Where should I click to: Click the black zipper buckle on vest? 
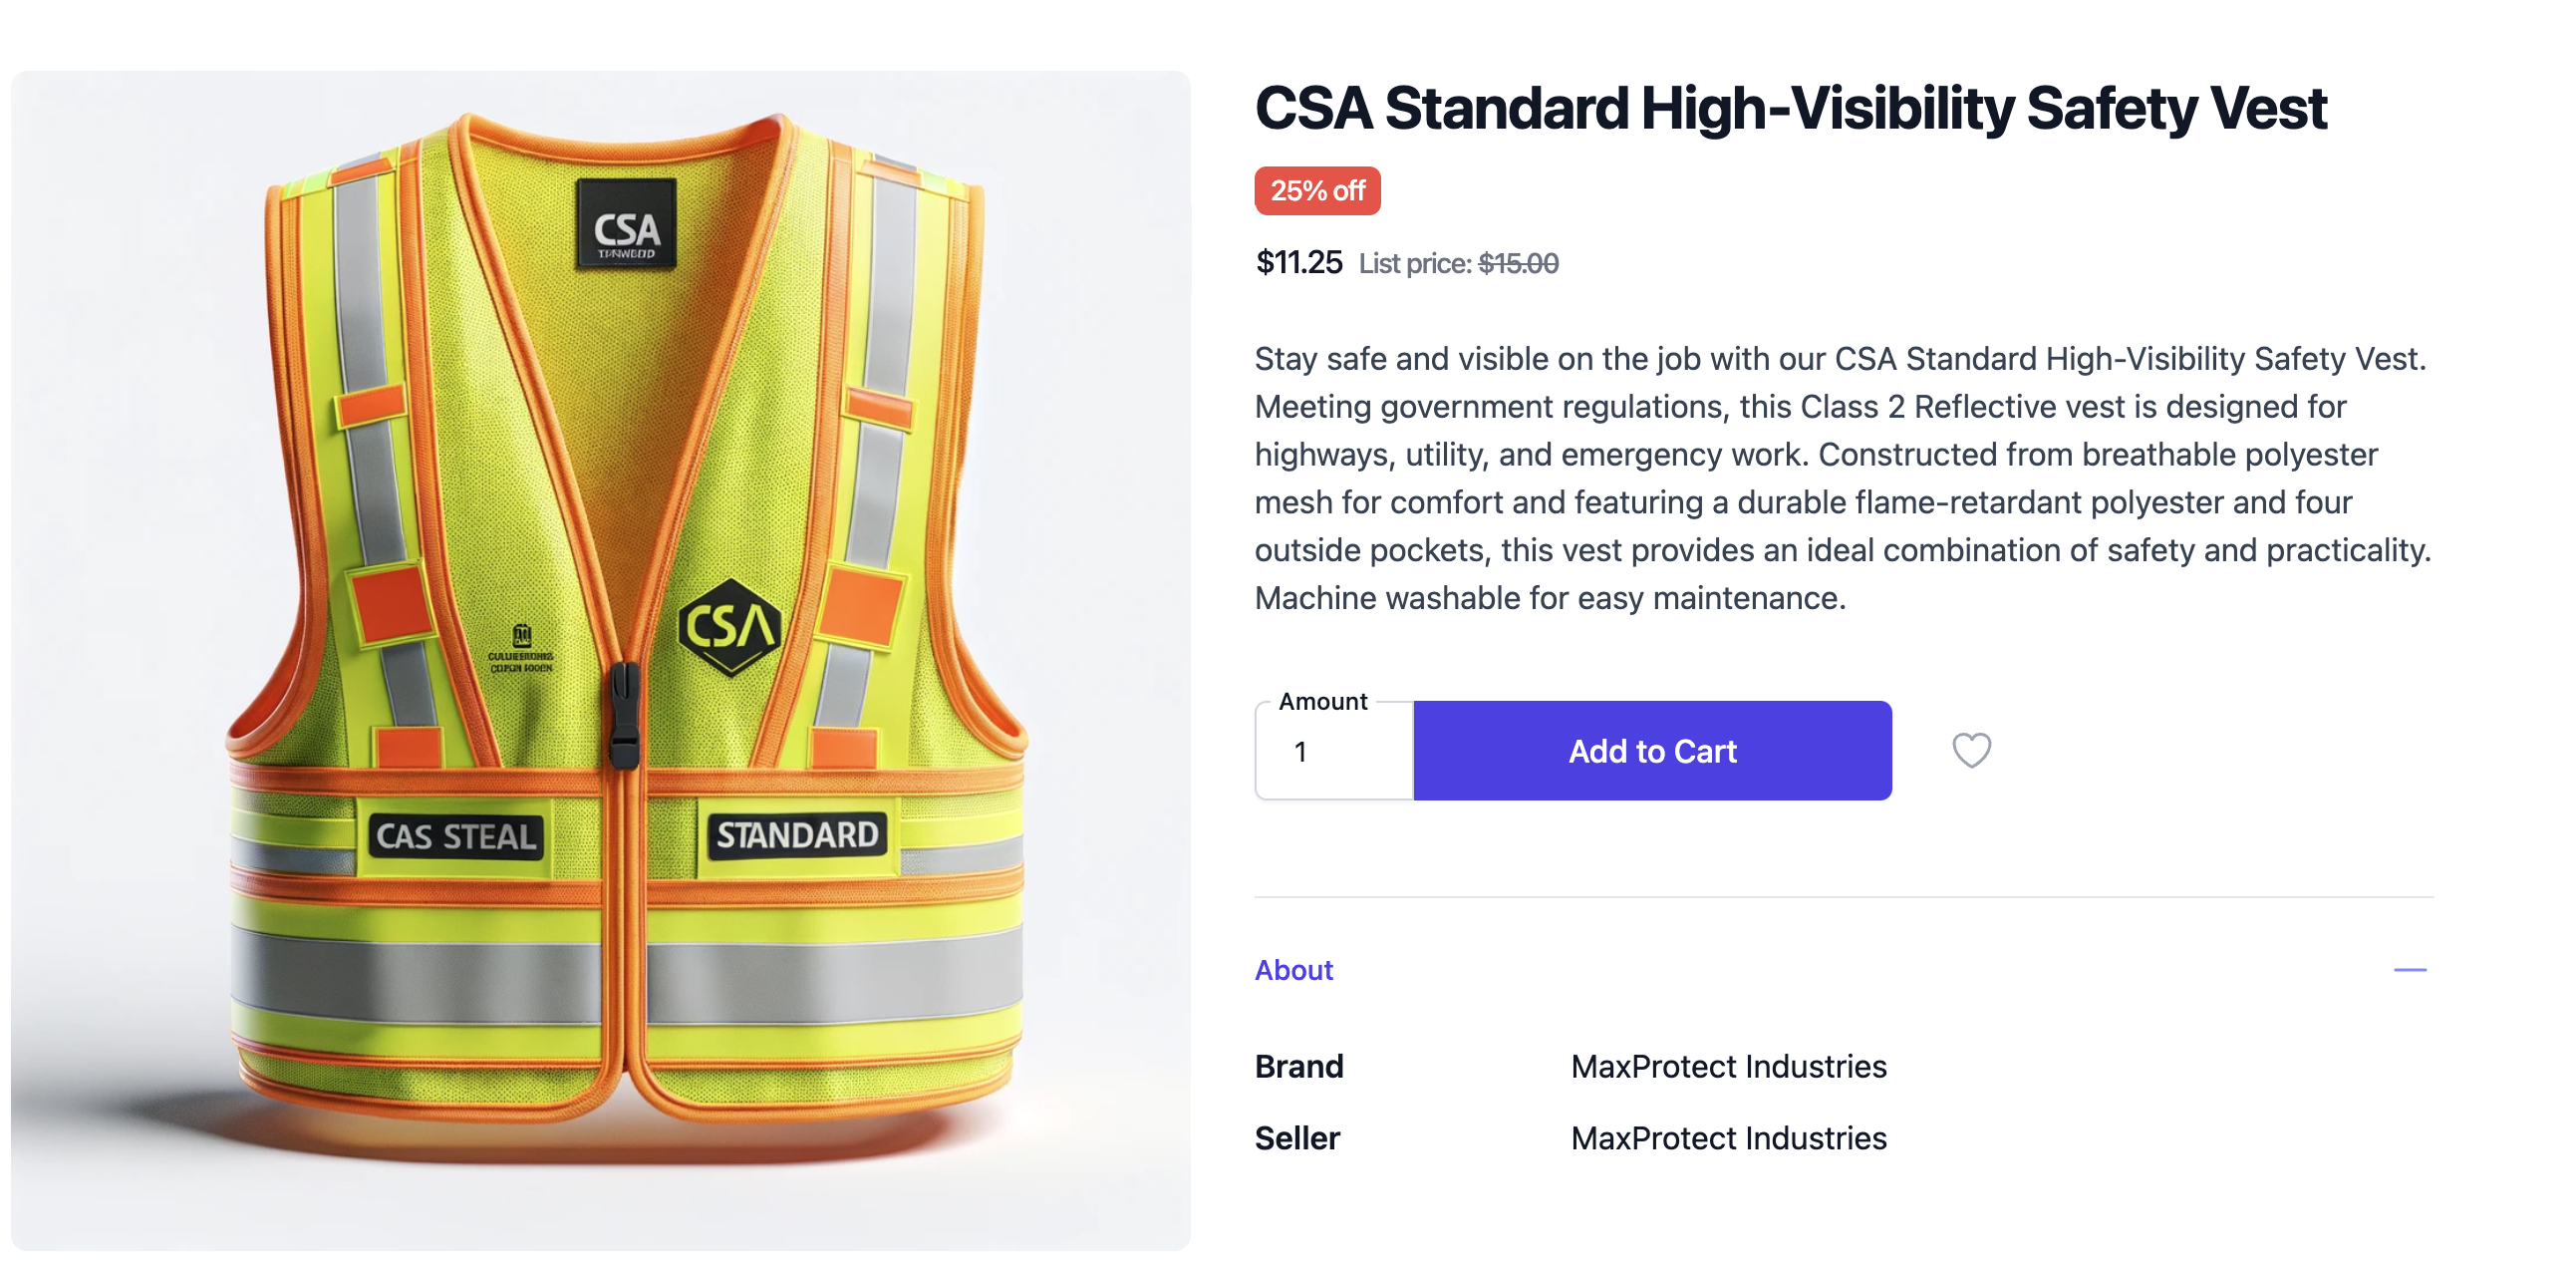(x=624, y=714)
